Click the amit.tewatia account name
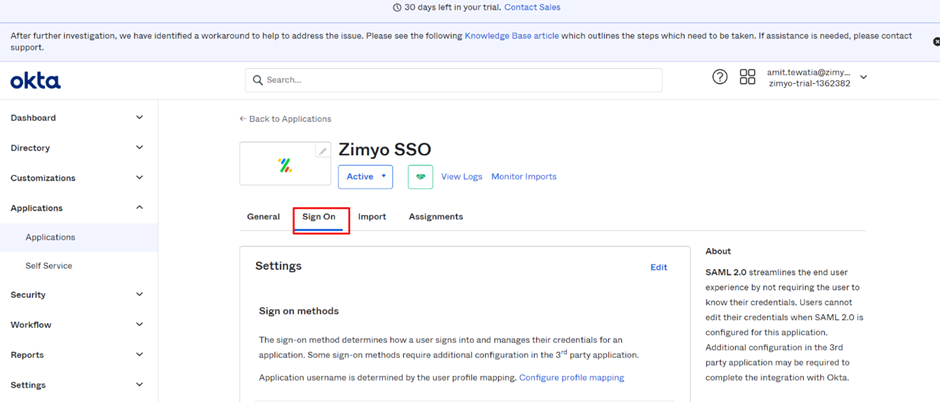This screenshot has height=402, width=940. [809, 72]
